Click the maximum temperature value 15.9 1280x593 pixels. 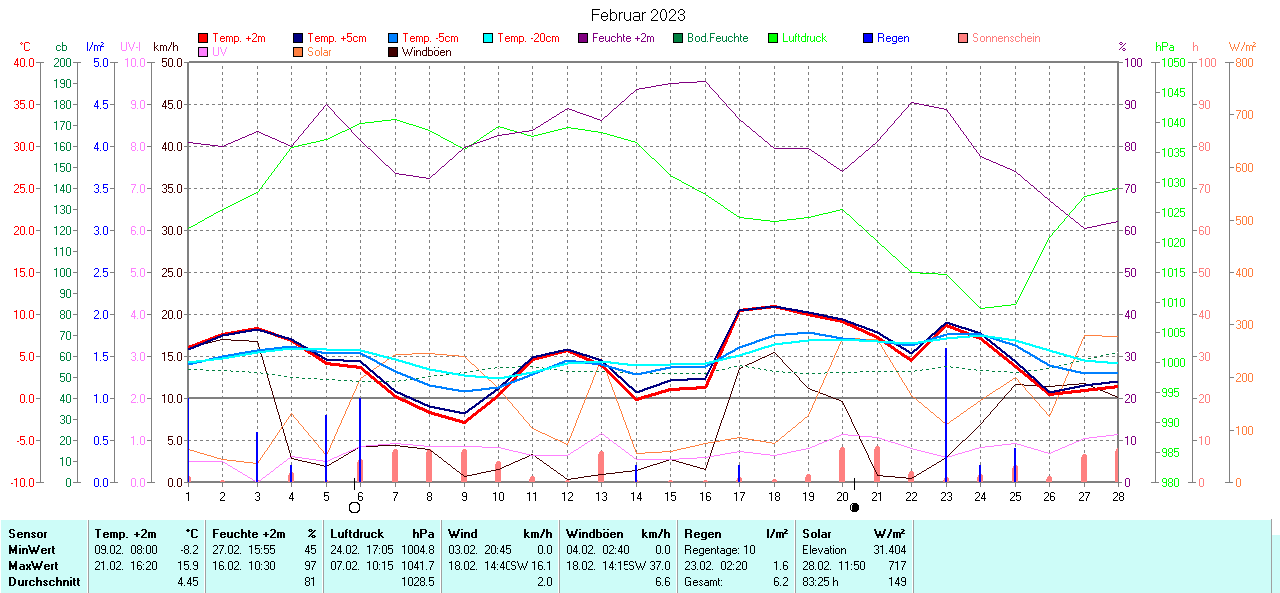(x=189, y=566)
